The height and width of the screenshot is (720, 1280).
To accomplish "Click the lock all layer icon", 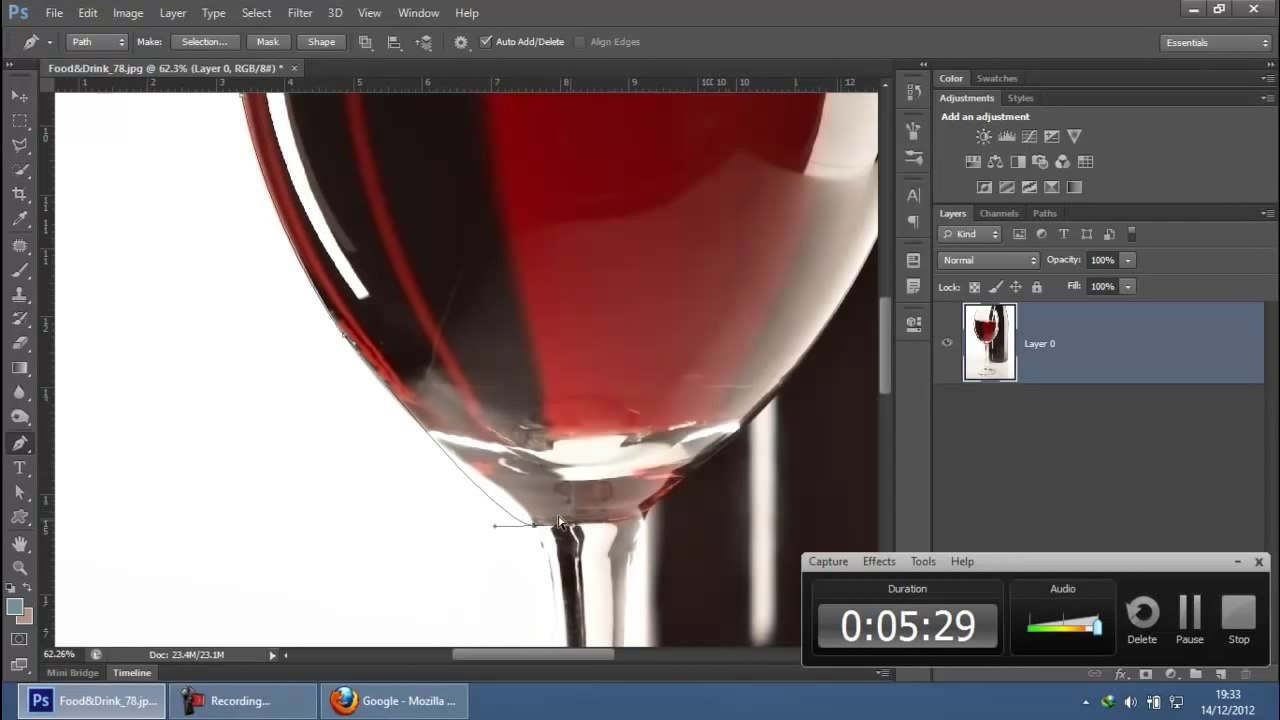I will (x=1036, y=287).
